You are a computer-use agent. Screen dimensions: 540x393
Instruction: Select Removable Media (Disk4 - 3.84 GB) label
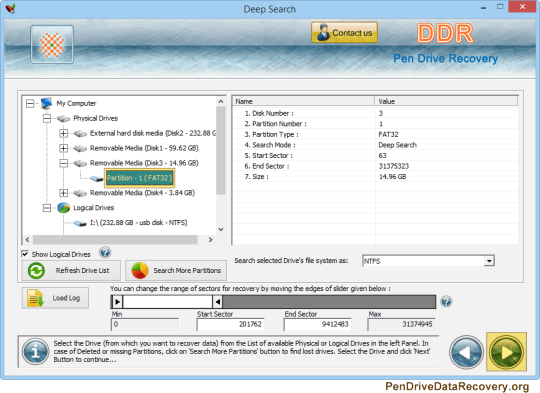coord(142,193)
